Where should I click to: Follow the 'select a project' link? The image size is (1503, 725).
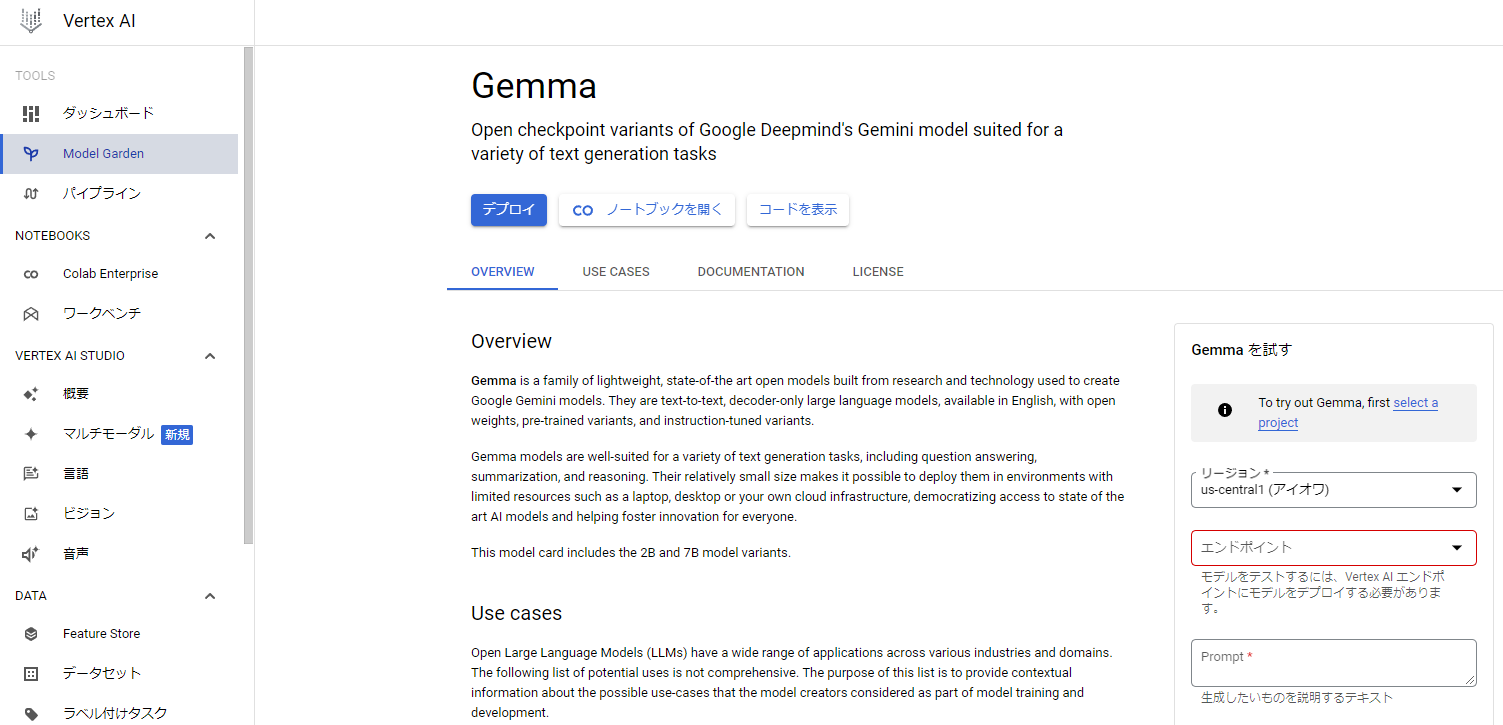click(x=1415, y=403)
